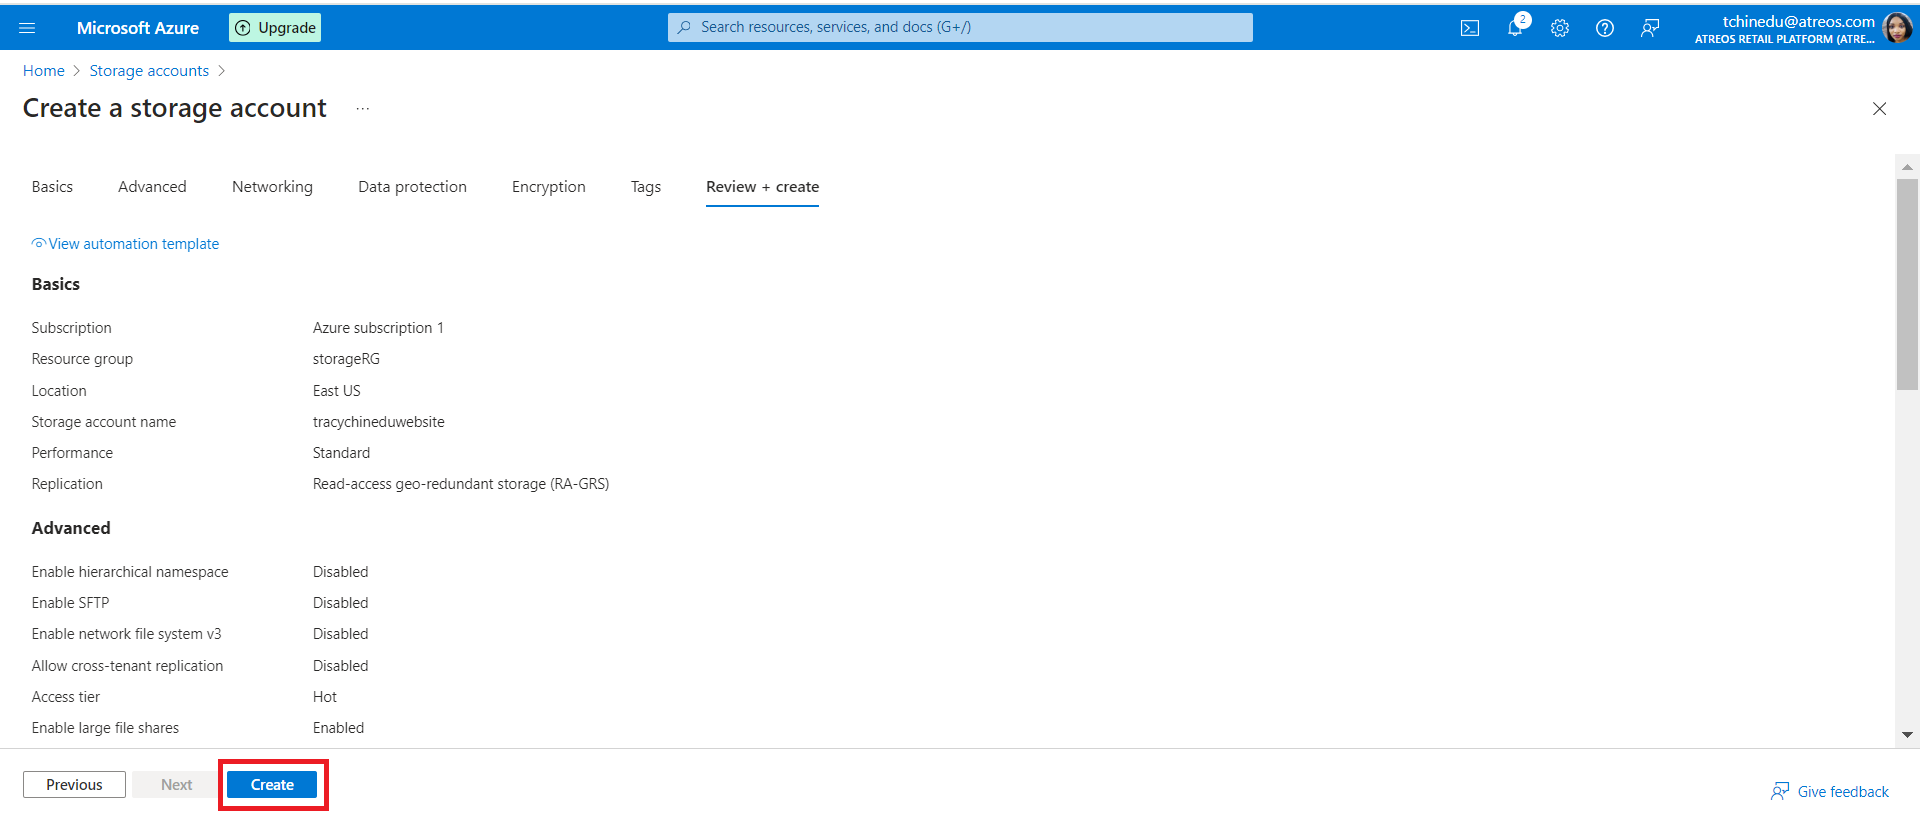This screenshot has width=1920, height=824.
Task: Click the top bar feedback icon
Action: click(x=1650, y=28)
